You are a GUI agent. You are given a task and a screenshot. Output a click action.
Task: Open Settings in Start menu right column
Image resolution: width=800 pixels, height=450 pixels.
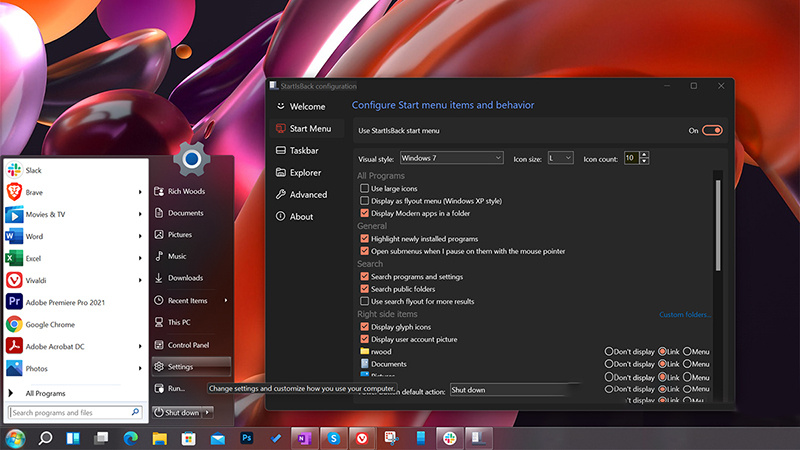coord(191,366)
